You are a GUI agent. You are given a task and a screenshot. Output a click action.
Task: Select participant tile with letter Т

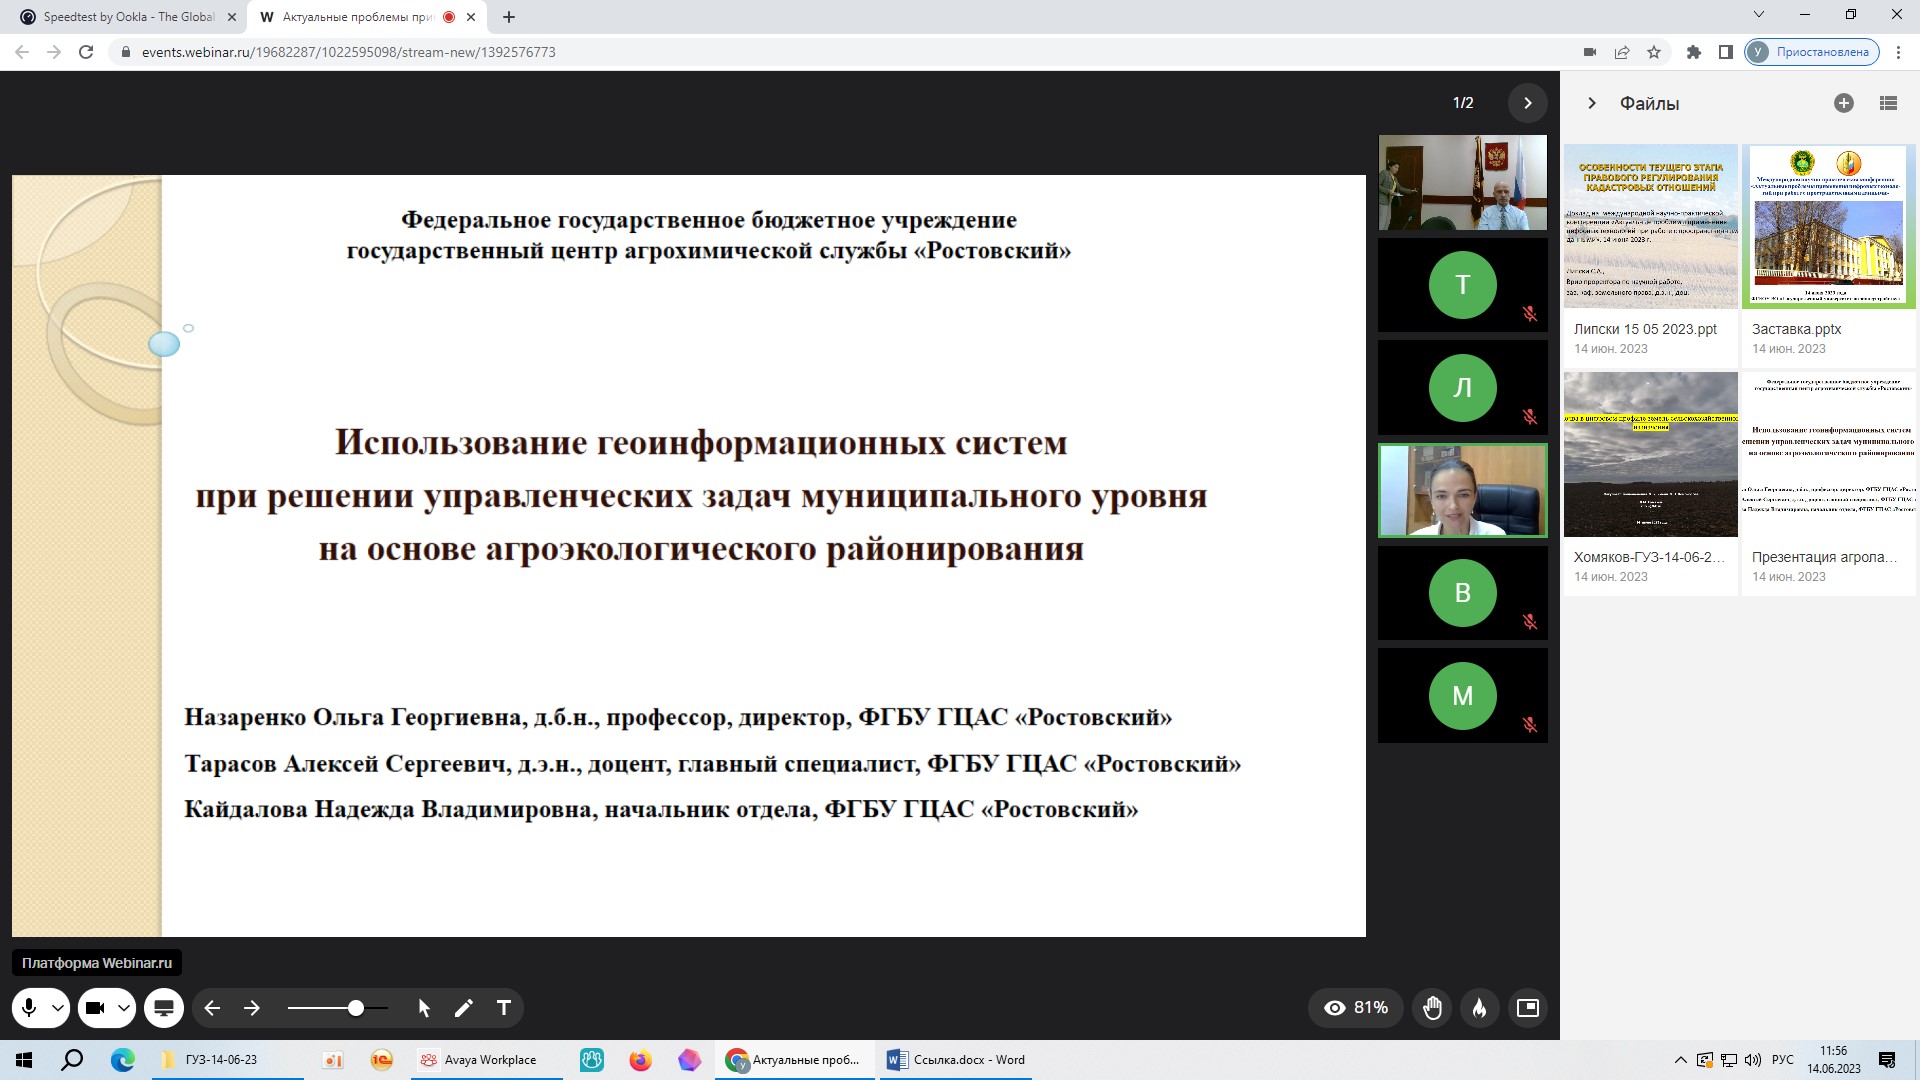1463,285
